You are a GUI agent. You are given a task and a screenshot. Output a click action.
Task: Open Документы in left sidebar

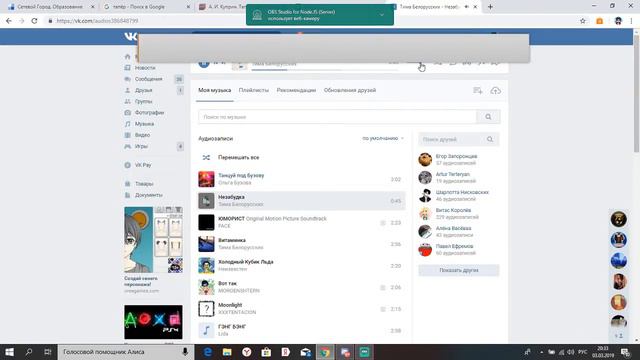pyautogui.click(x=149, y=195)
